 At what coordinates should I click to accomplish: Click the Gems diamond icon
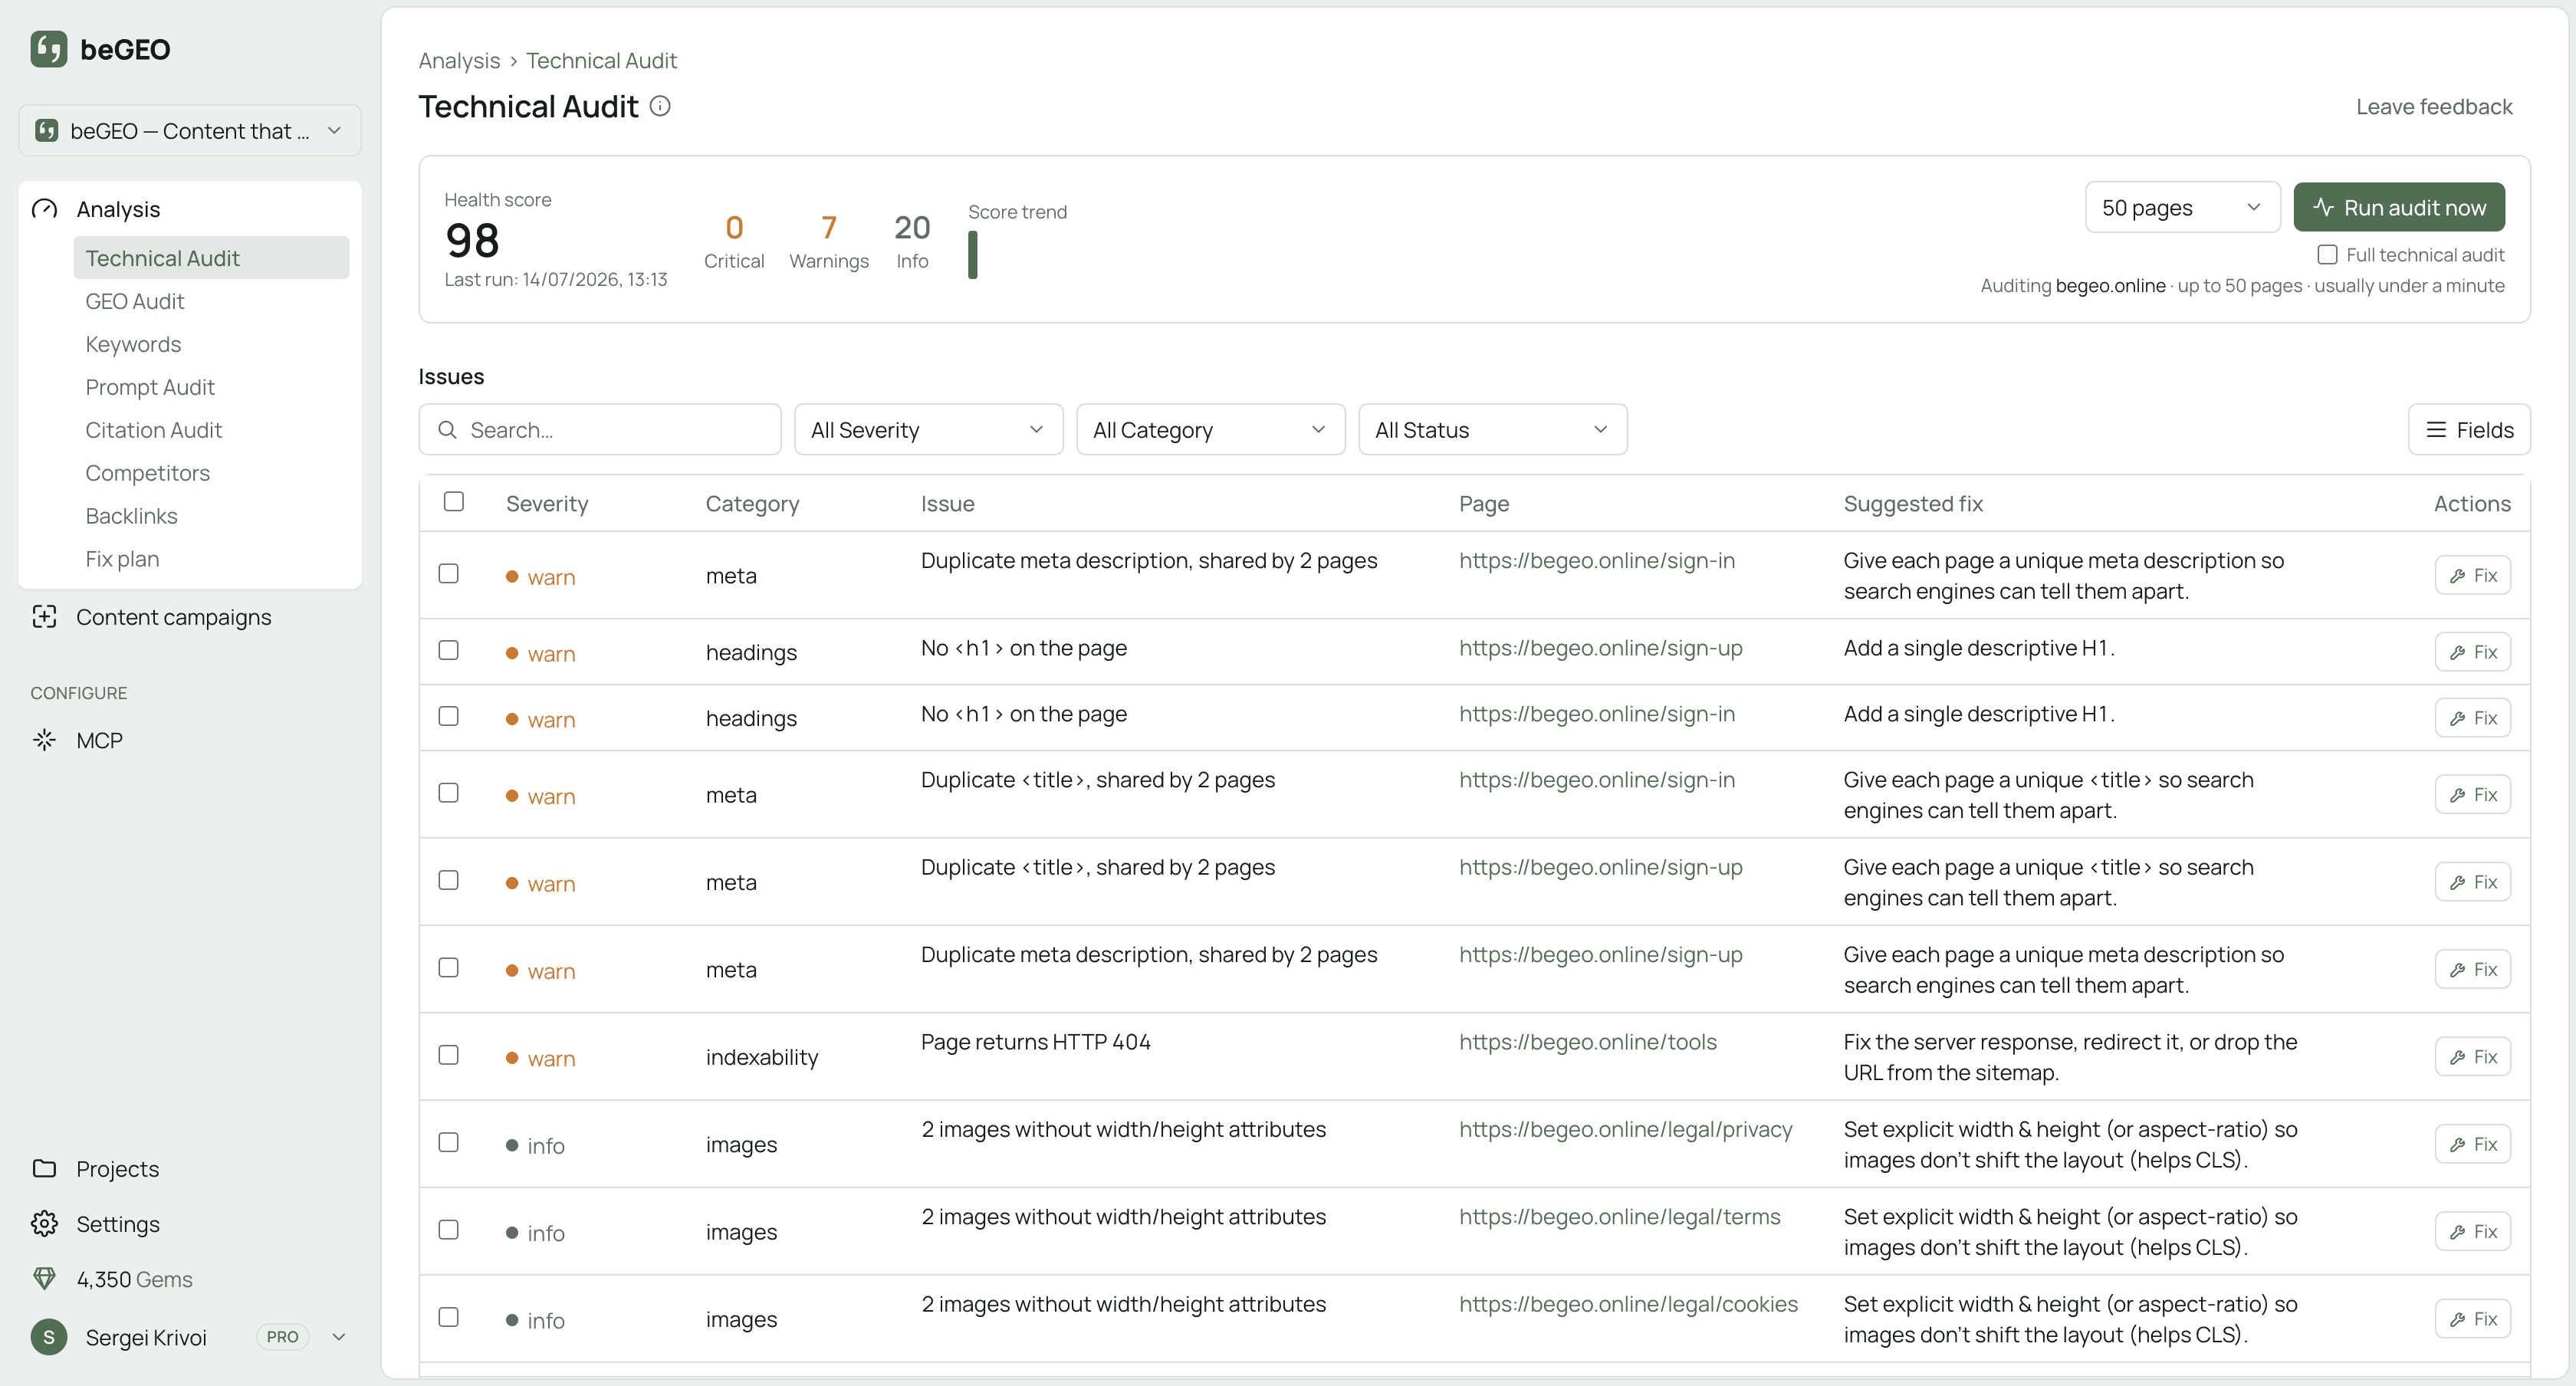[44, 1278]
